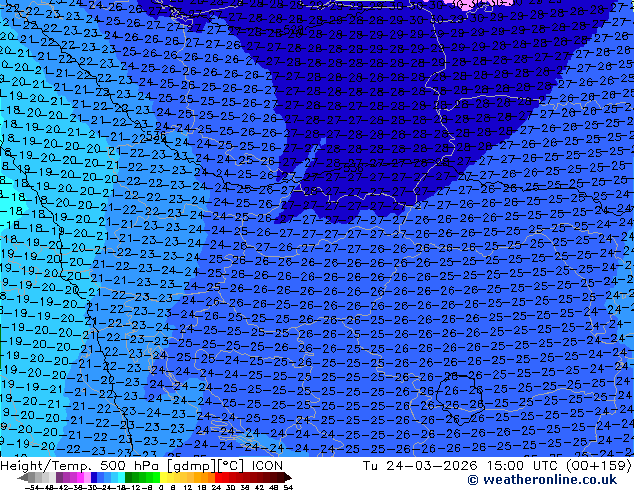Screen dimensions: 634x490
Task: Click the dark purple legend swatch near -42
Action: (x=59, y=477)
